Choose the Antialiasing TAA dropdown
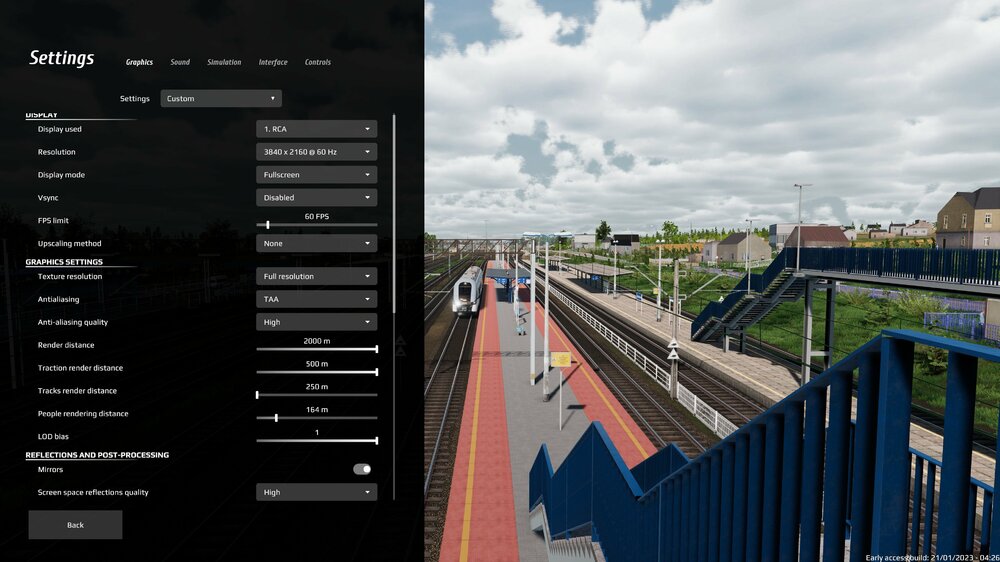The width and height of the screenshot is (1000, 562). tap(316, 299)
